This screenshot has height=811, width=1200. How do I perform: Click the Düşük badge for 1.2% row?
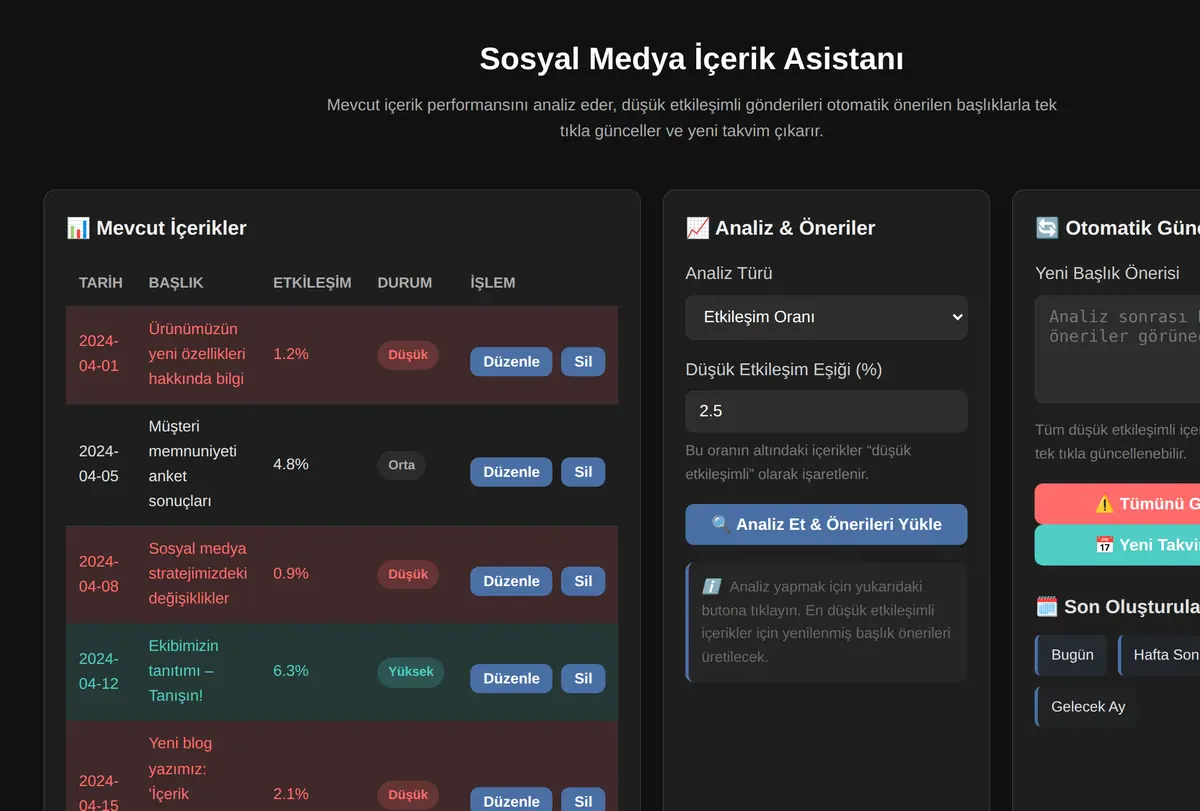point(408,355)
